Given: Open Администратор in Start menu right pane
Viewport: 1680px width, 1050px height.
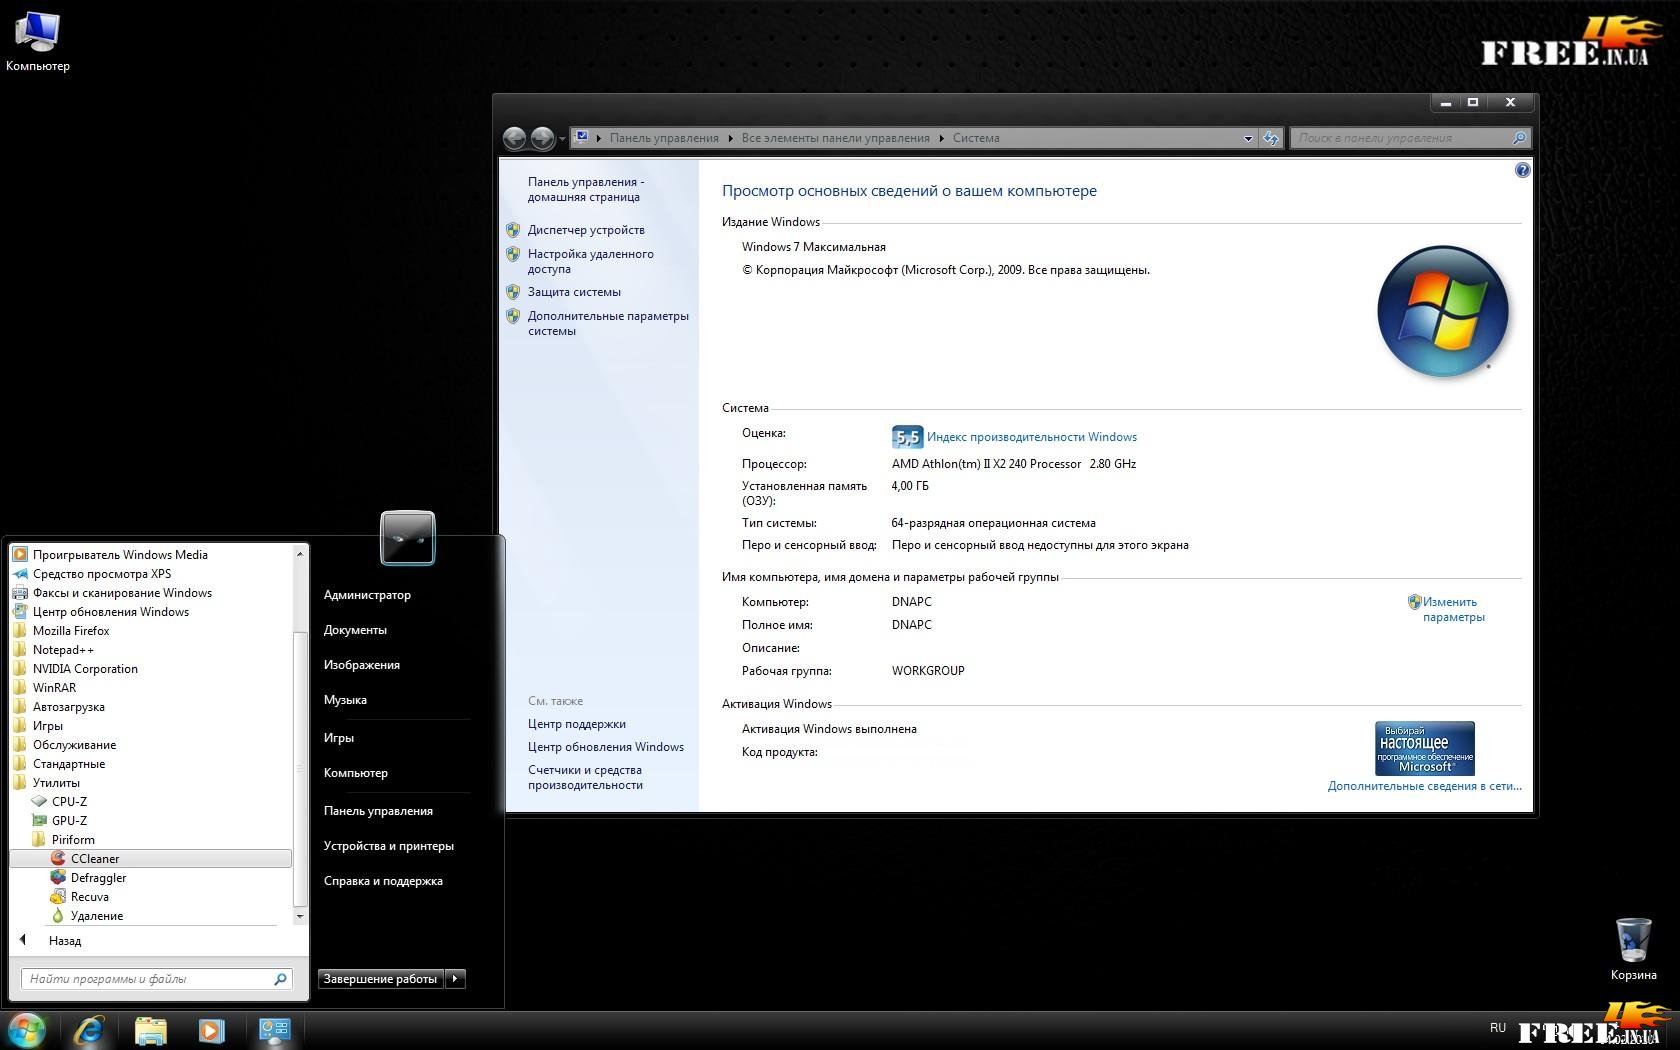Looking at the screenshot, I should coord(367,595).
